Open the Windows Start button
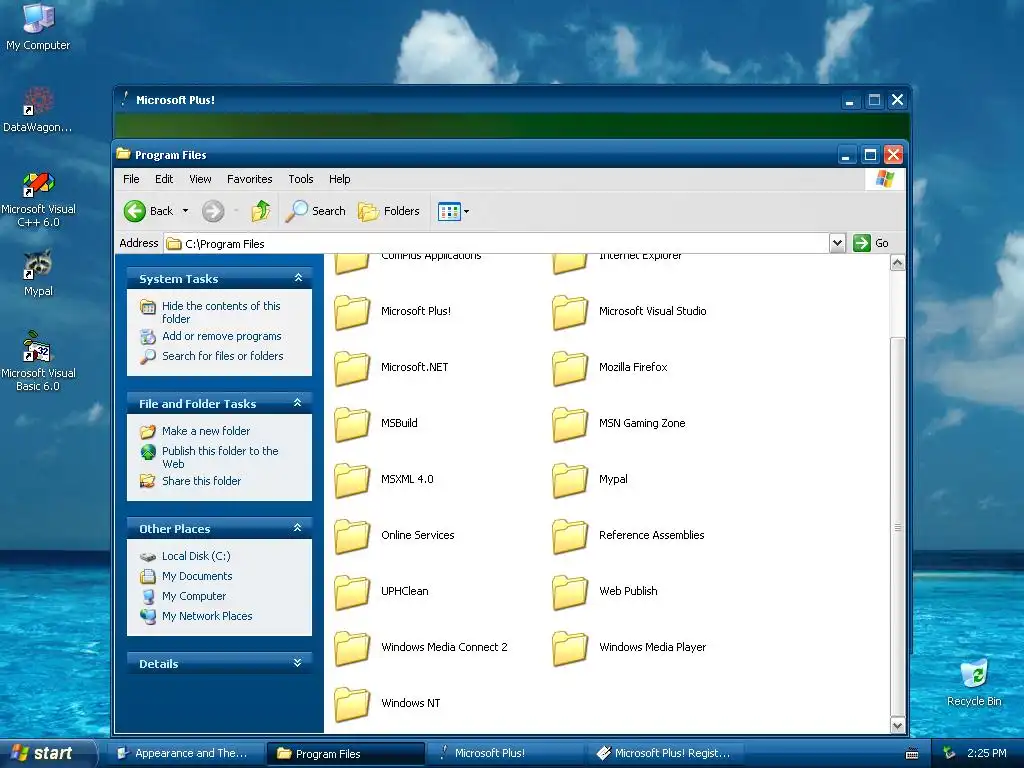The width and height of the screenshot is (1024, 768). pos(47,753)
